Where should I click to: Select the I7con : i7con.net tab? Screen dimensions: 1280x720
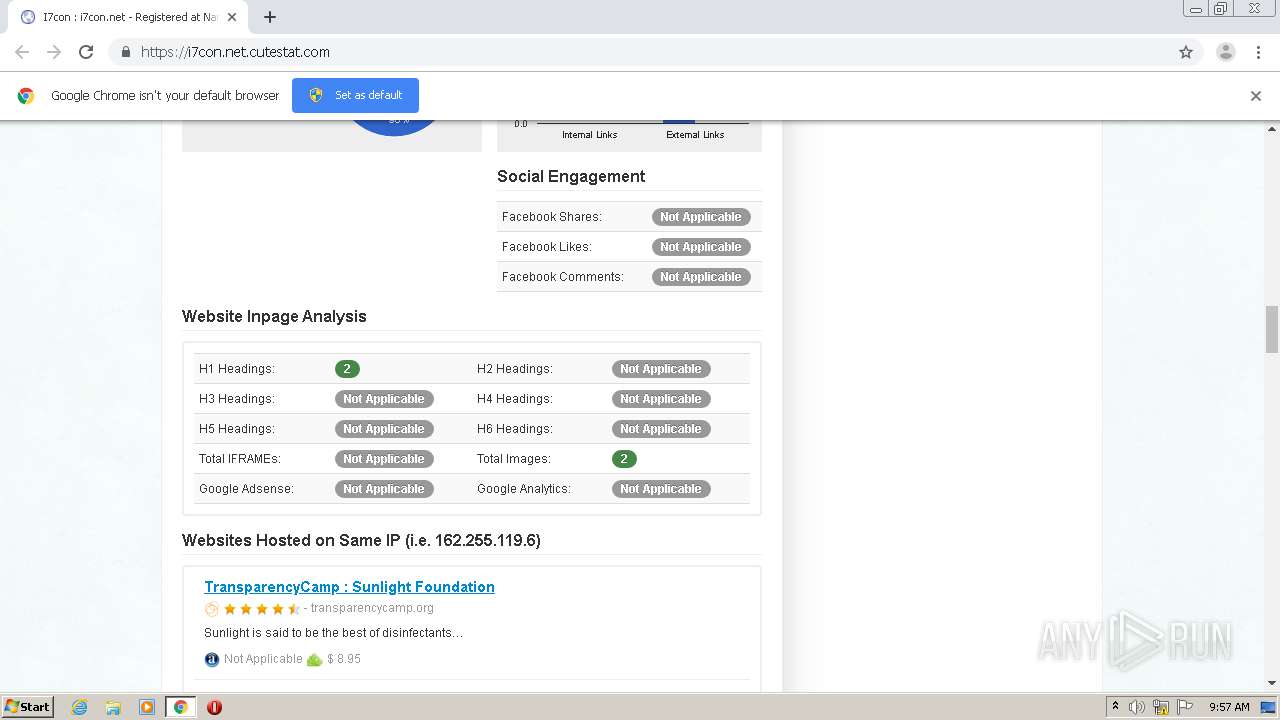(x=130, y=17)
